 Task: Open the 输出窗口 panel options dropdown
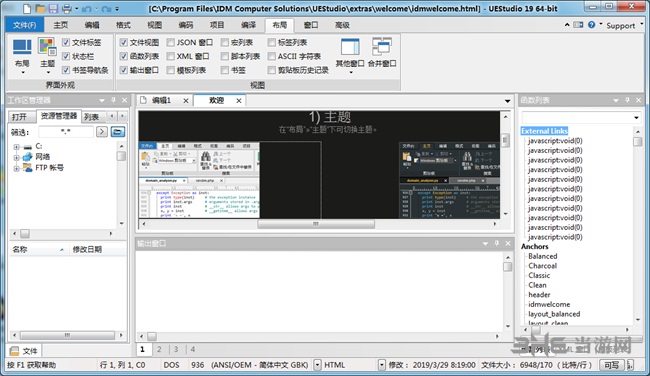(x=485, y=244)
